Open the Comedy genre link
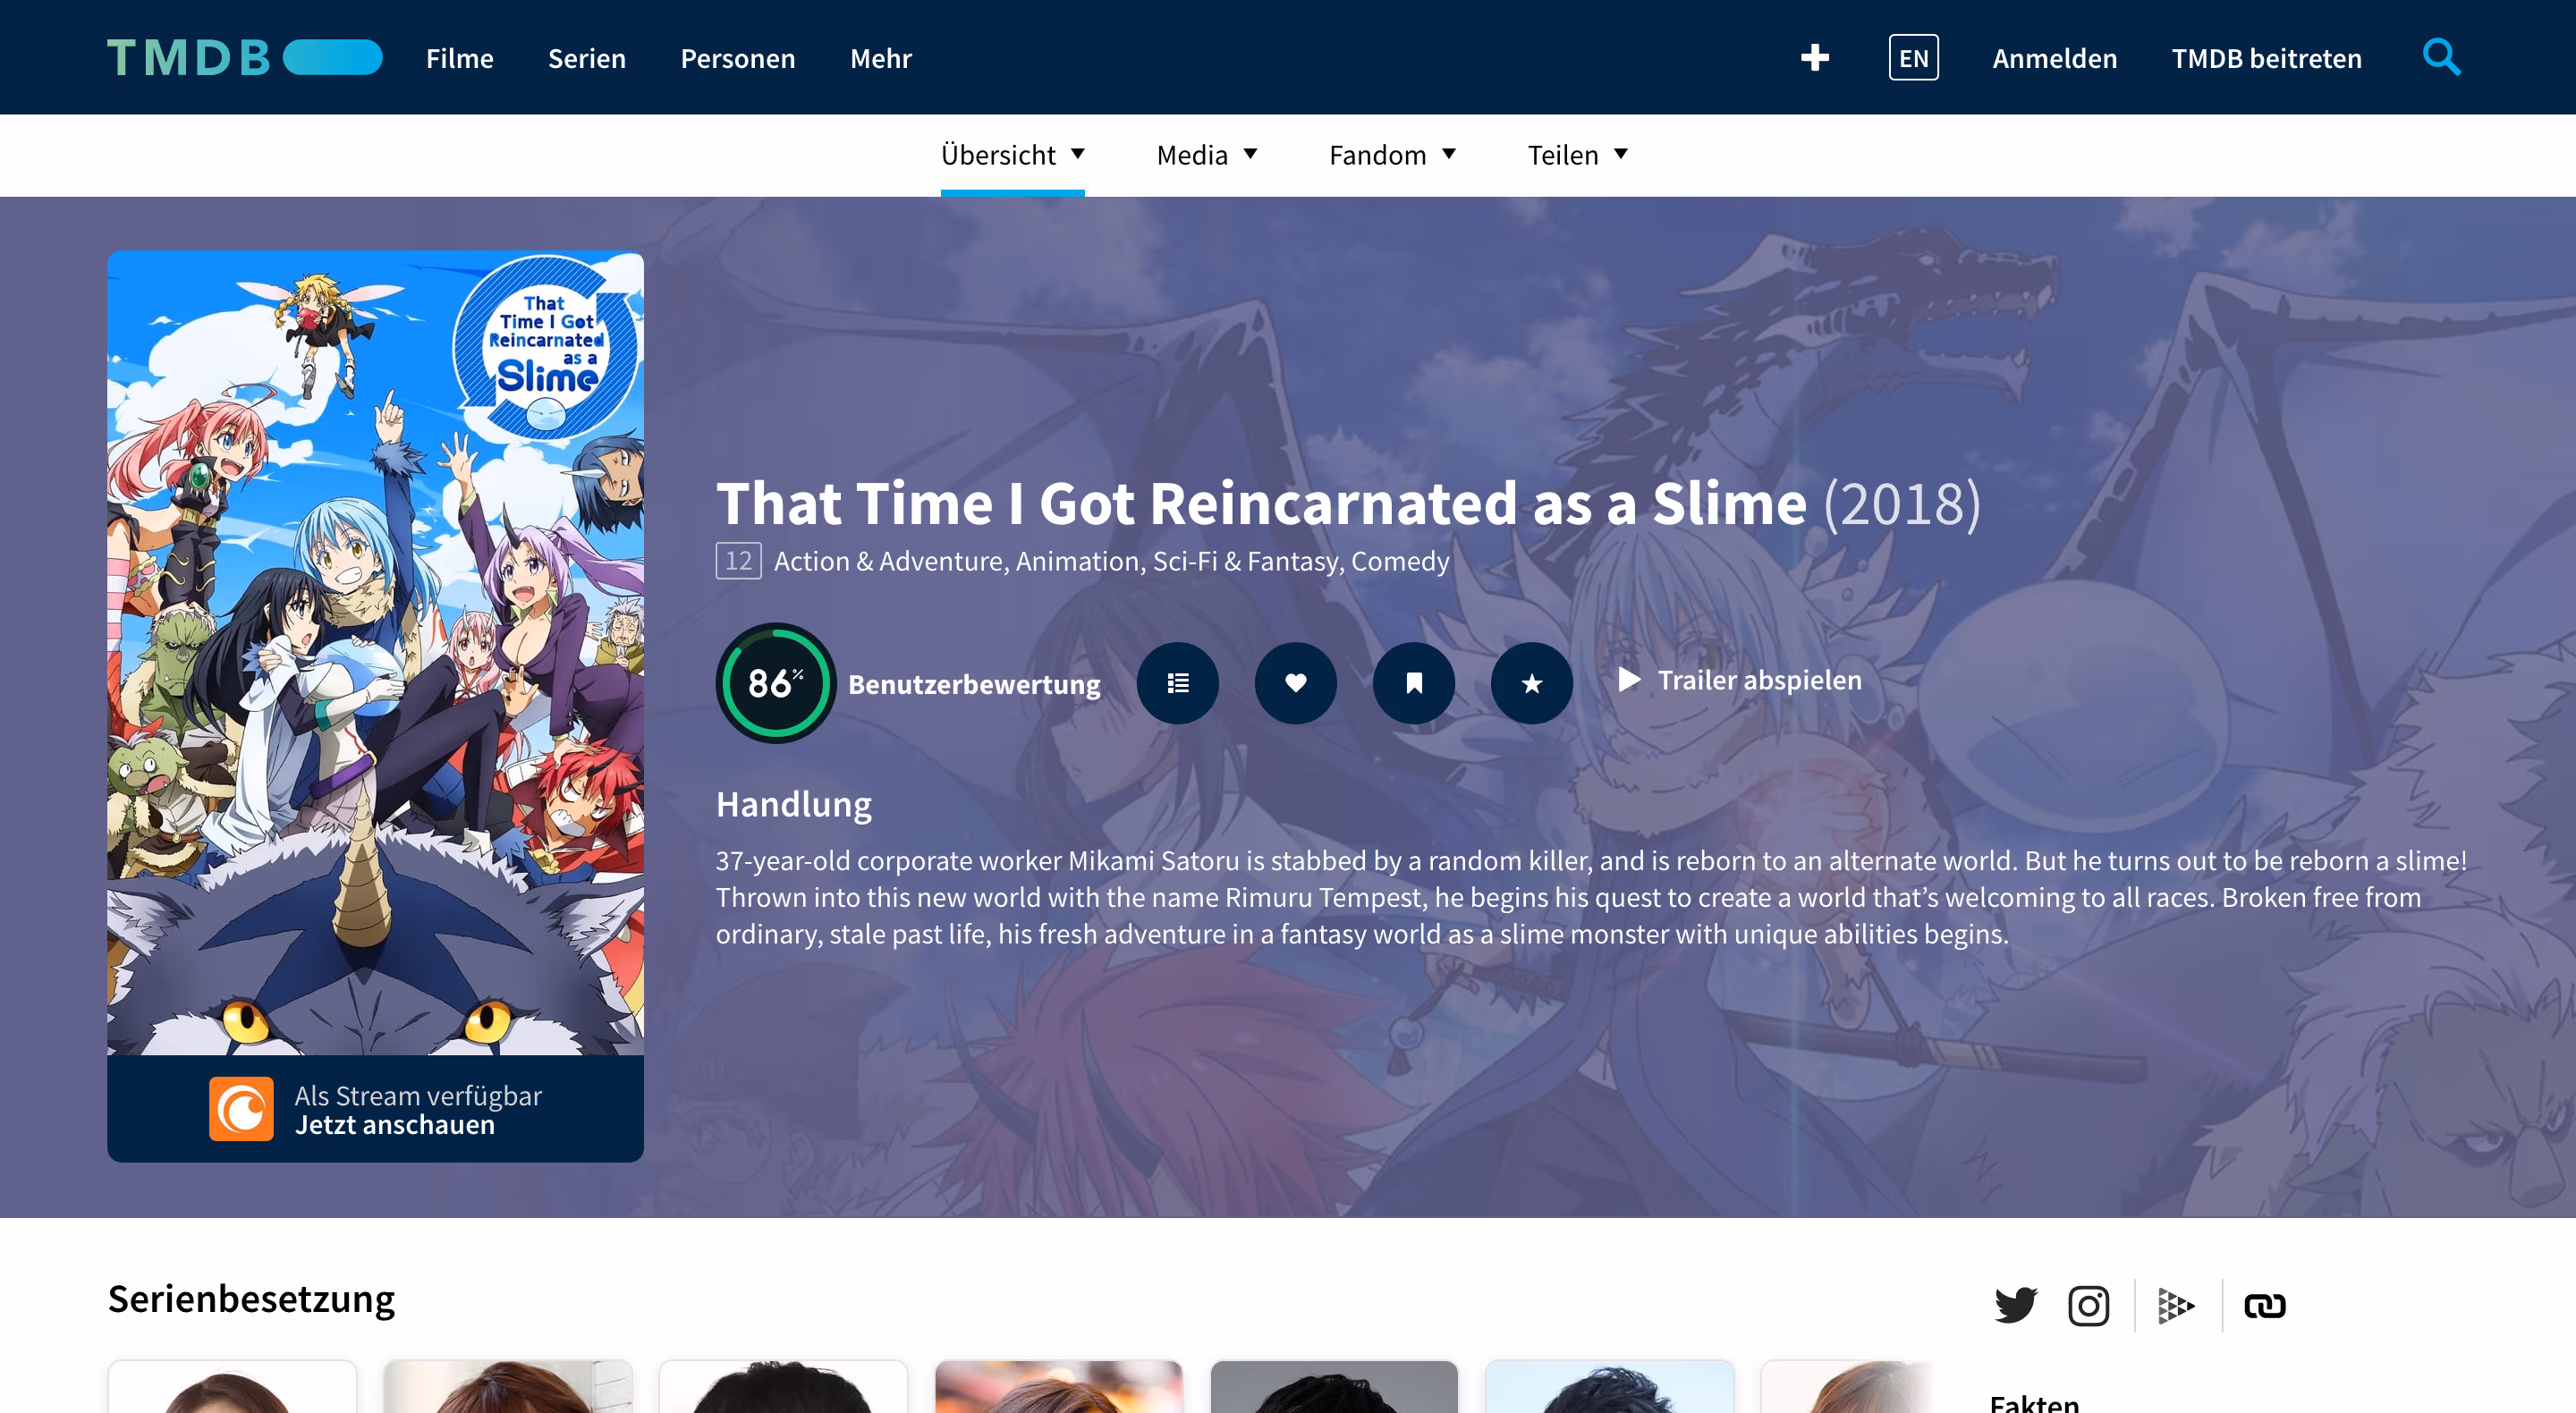Screen dimensions: 2576x1413 click(1400, 561)
